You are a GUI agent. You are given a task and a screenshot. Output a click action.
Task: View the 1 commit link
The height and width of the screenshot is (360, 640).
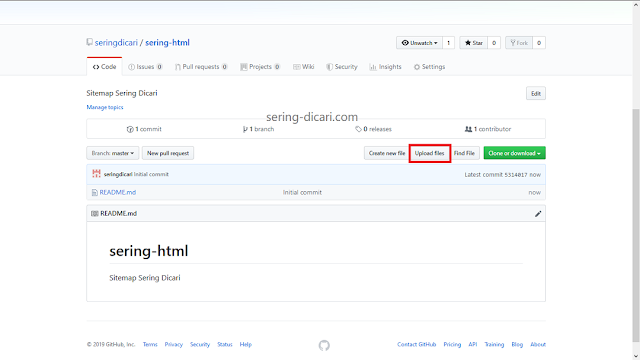[144, 129]
